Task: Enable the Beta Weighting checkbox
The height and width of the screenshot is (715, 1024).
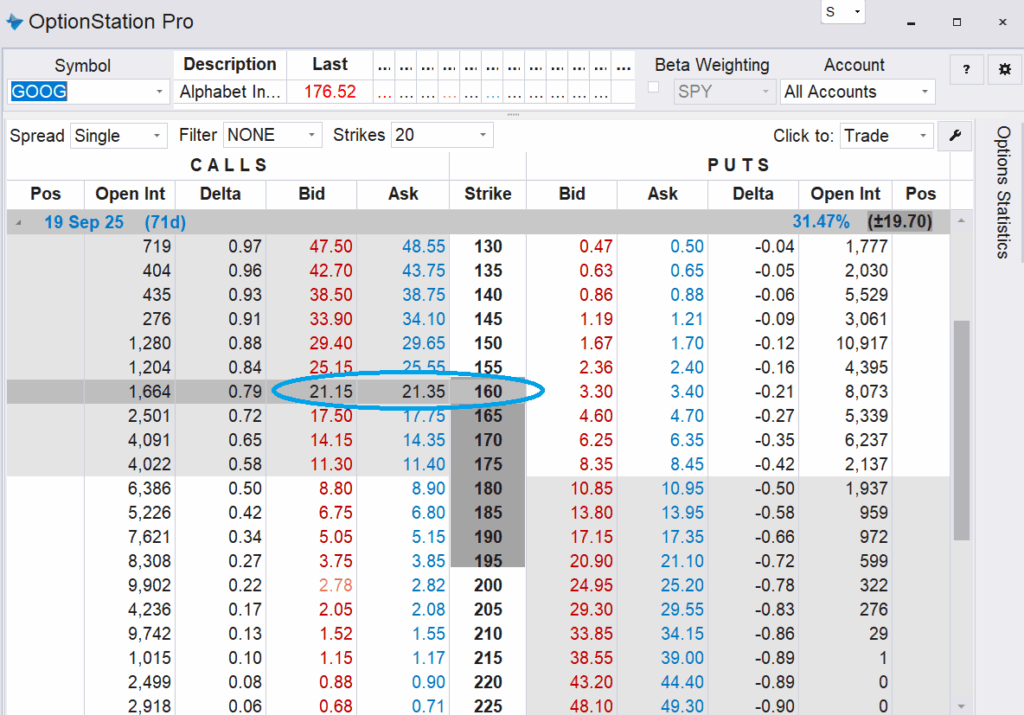Action: [x=653, y=88]
